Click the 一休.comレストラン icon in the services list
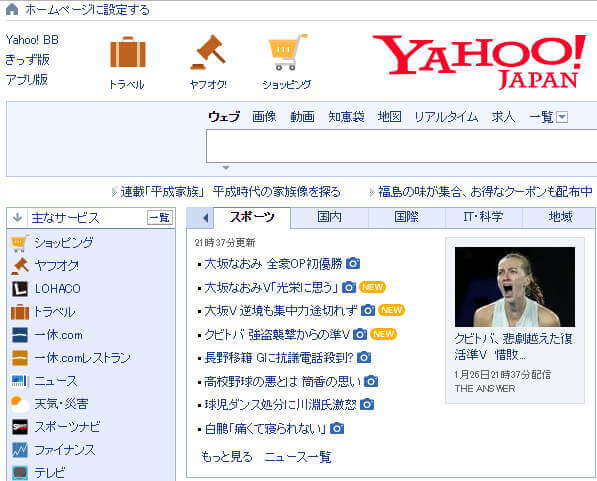Viewport: 597px width, 481px height. pos(20,358)
